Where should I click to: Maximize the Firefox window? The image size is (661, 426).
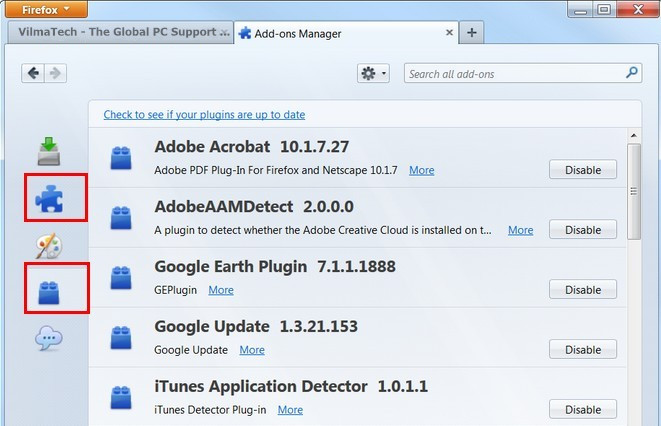(604, 9)
